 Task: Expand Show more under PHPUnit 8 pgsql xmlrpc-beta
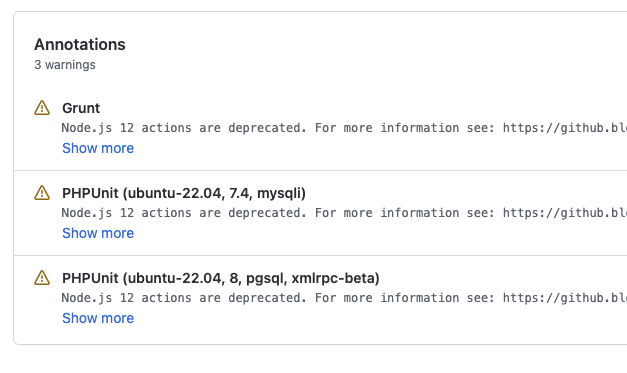98,319
